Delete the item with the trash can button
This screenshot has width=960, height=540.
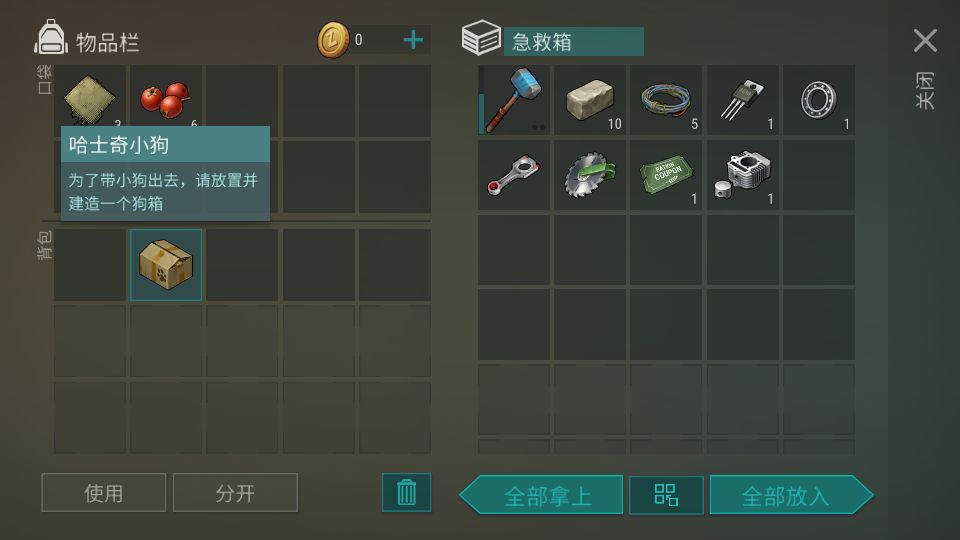click(407, 492)
